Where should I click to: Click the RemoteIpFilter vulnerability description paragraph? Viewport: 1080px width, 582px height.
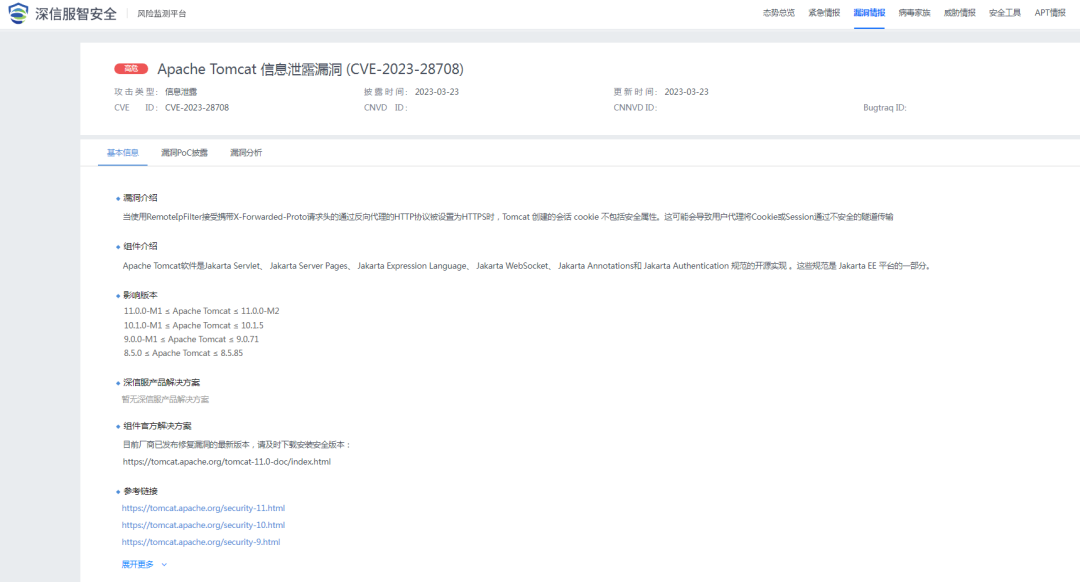pos(508,217)
